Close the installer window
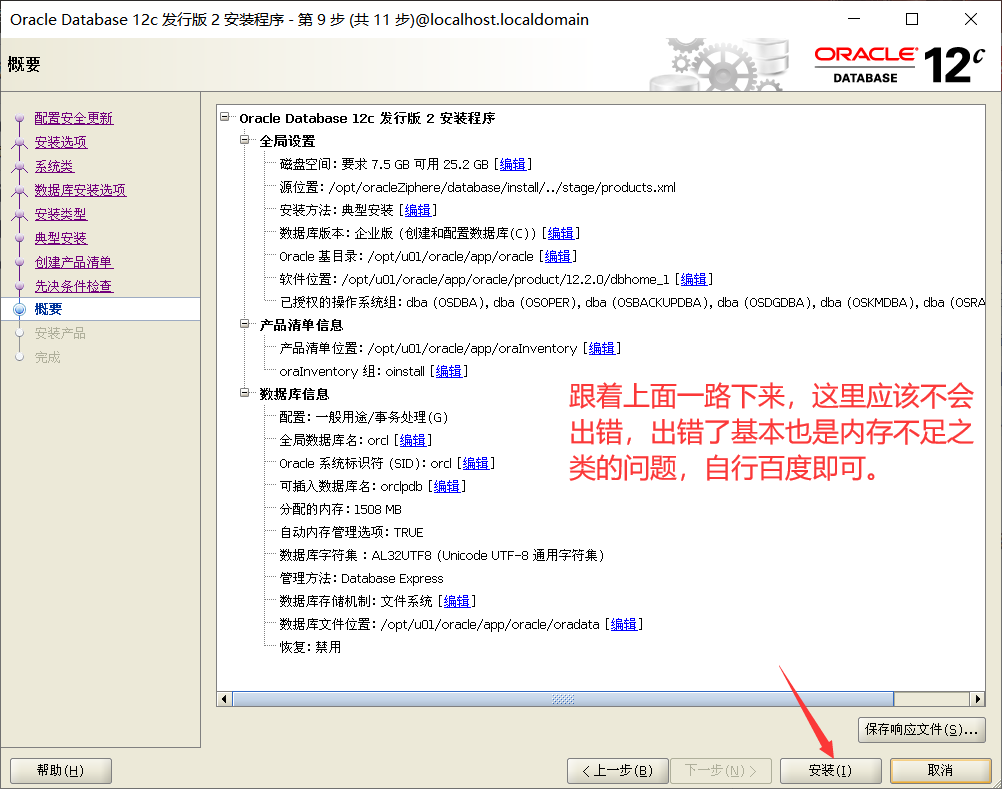The image size is (1002, 789). pyautogui.click(x=971, y=19)
